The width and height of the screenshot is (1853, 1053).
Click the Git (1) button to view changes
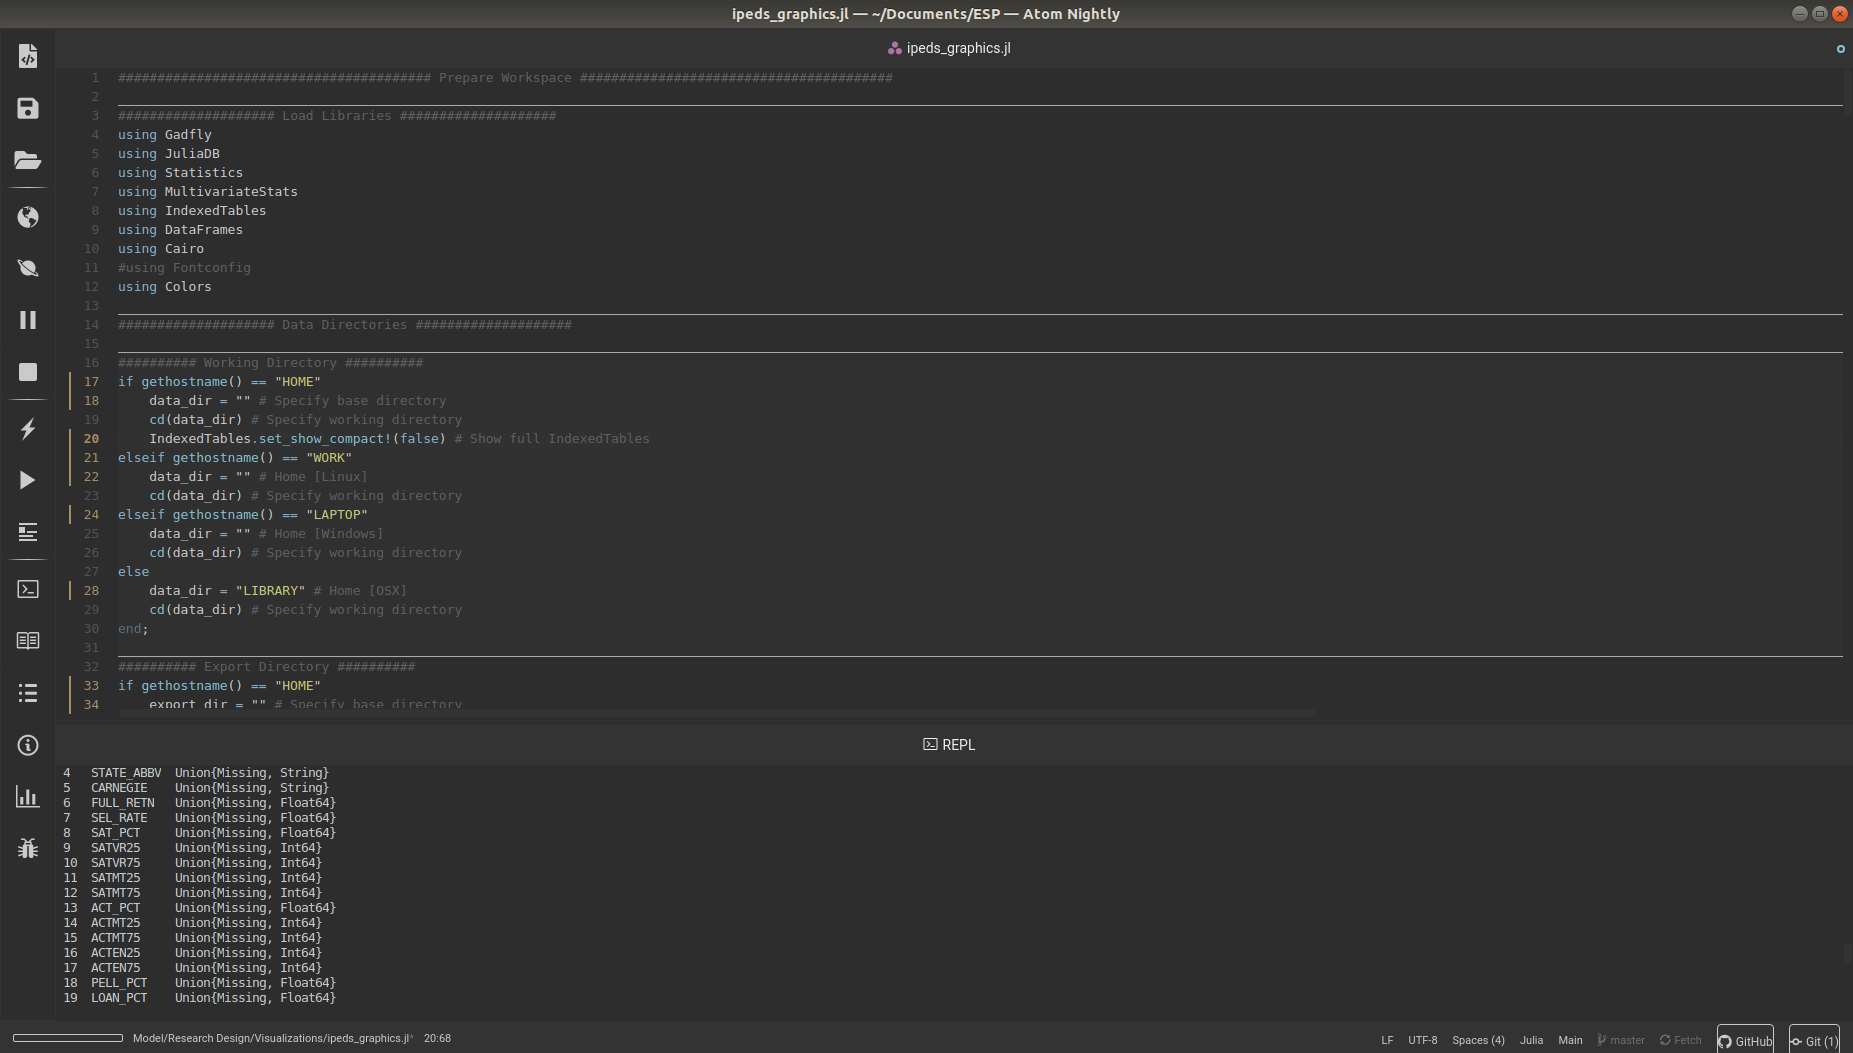click(1812, 1041)
